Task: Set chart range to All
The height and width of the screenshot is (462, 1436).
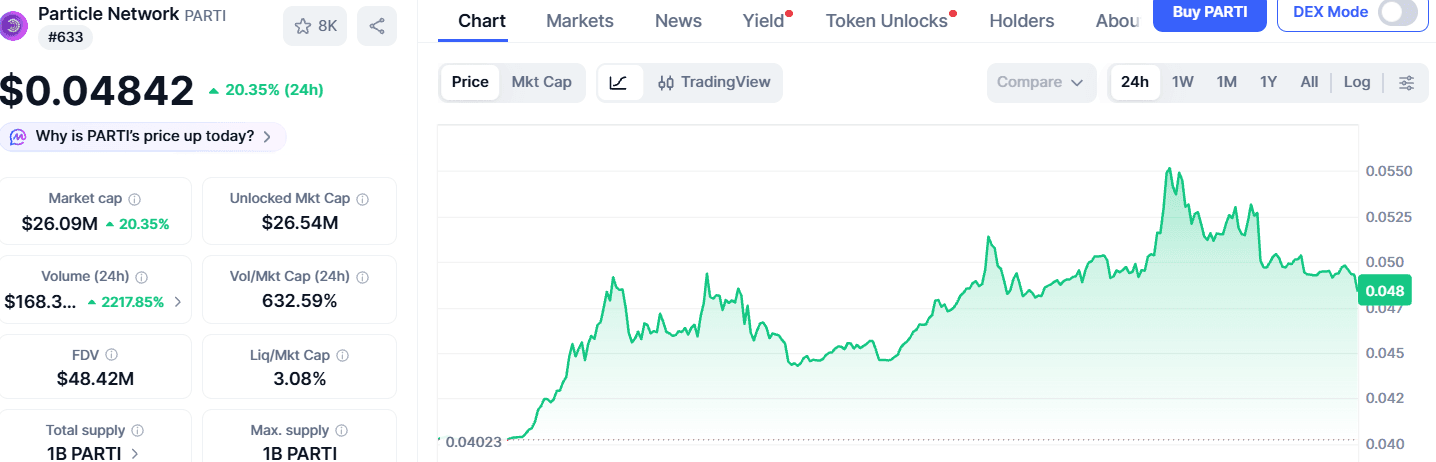Action: click(x=1309, y=82)
